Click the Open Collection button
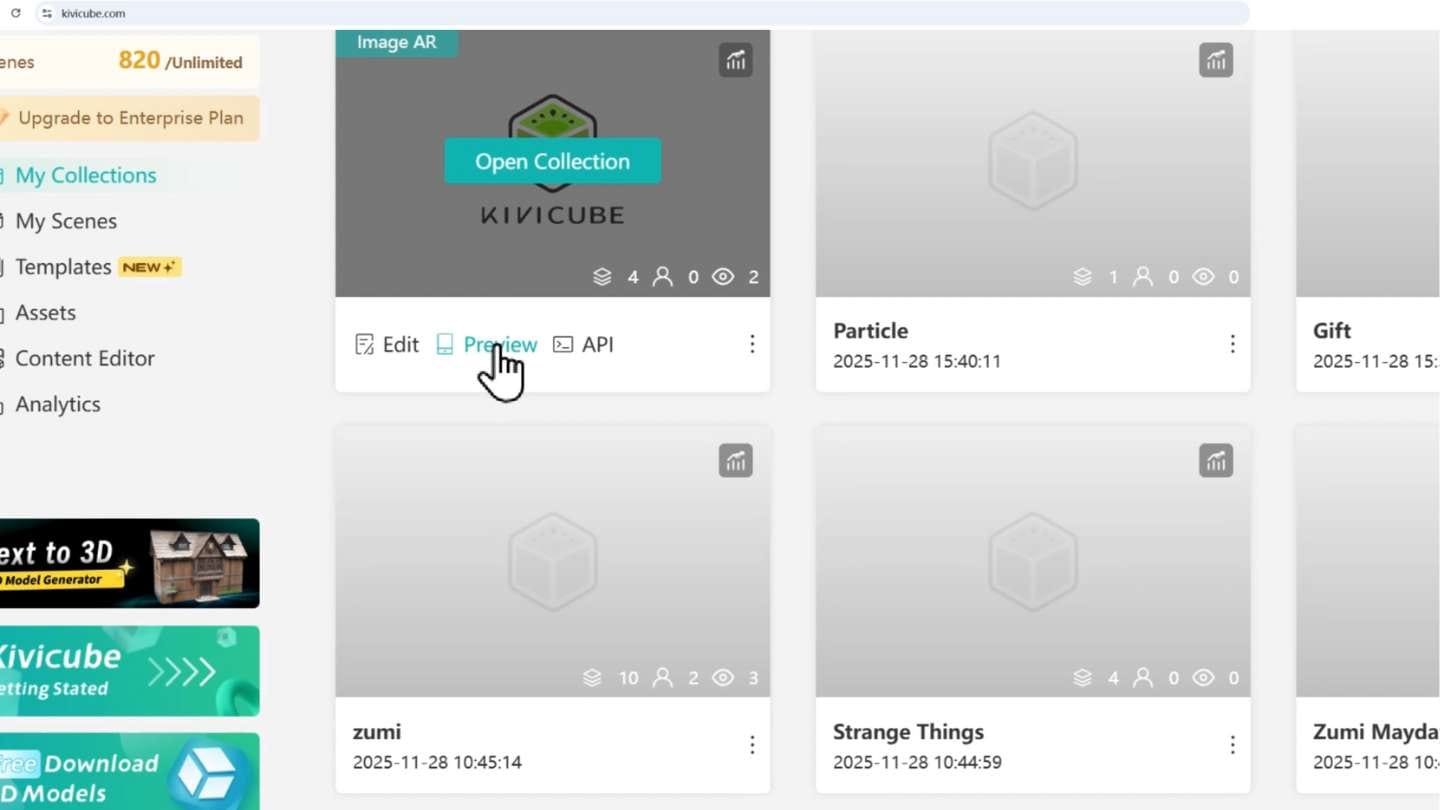1440x810 pixels. click(552, 161)
